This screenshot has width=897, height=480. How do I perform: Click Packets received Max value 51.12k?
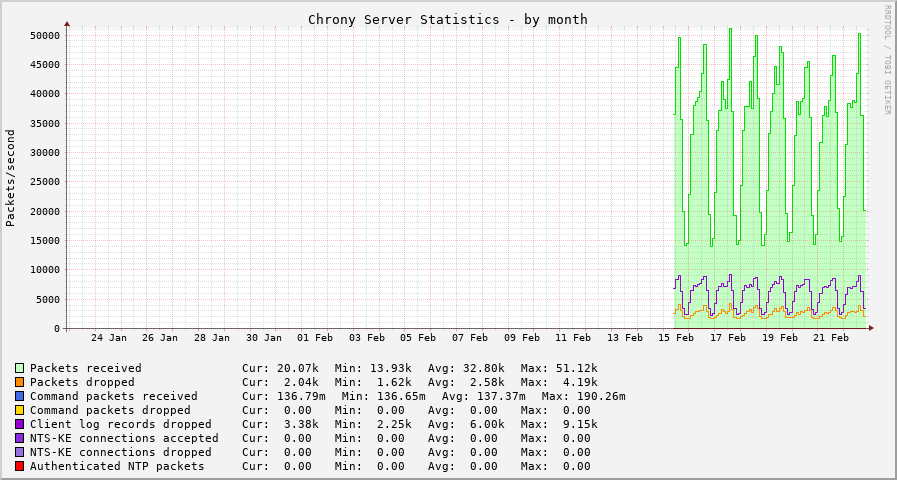pos(577,368)
